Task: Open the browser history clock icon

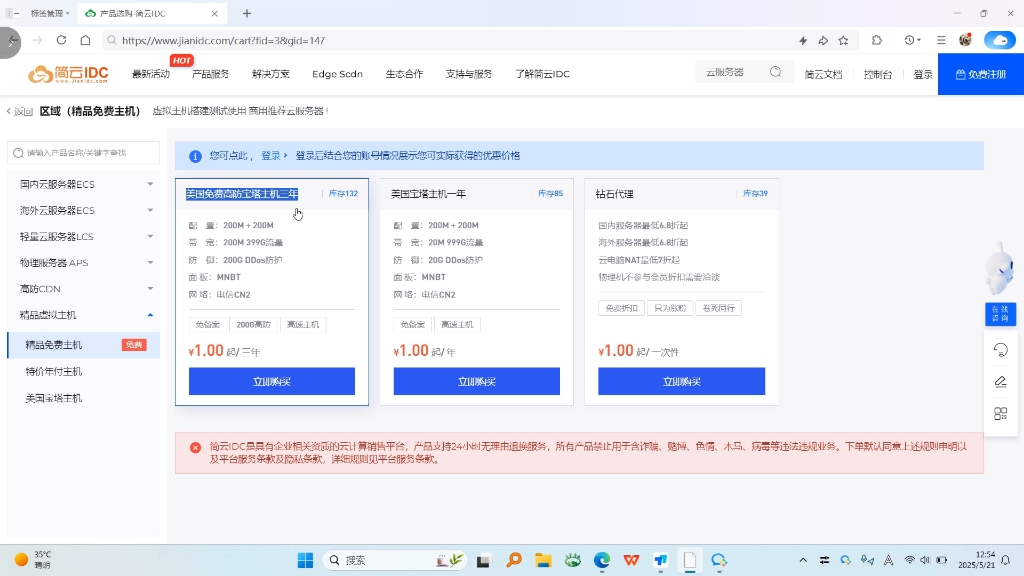Action: click(912, 40)
